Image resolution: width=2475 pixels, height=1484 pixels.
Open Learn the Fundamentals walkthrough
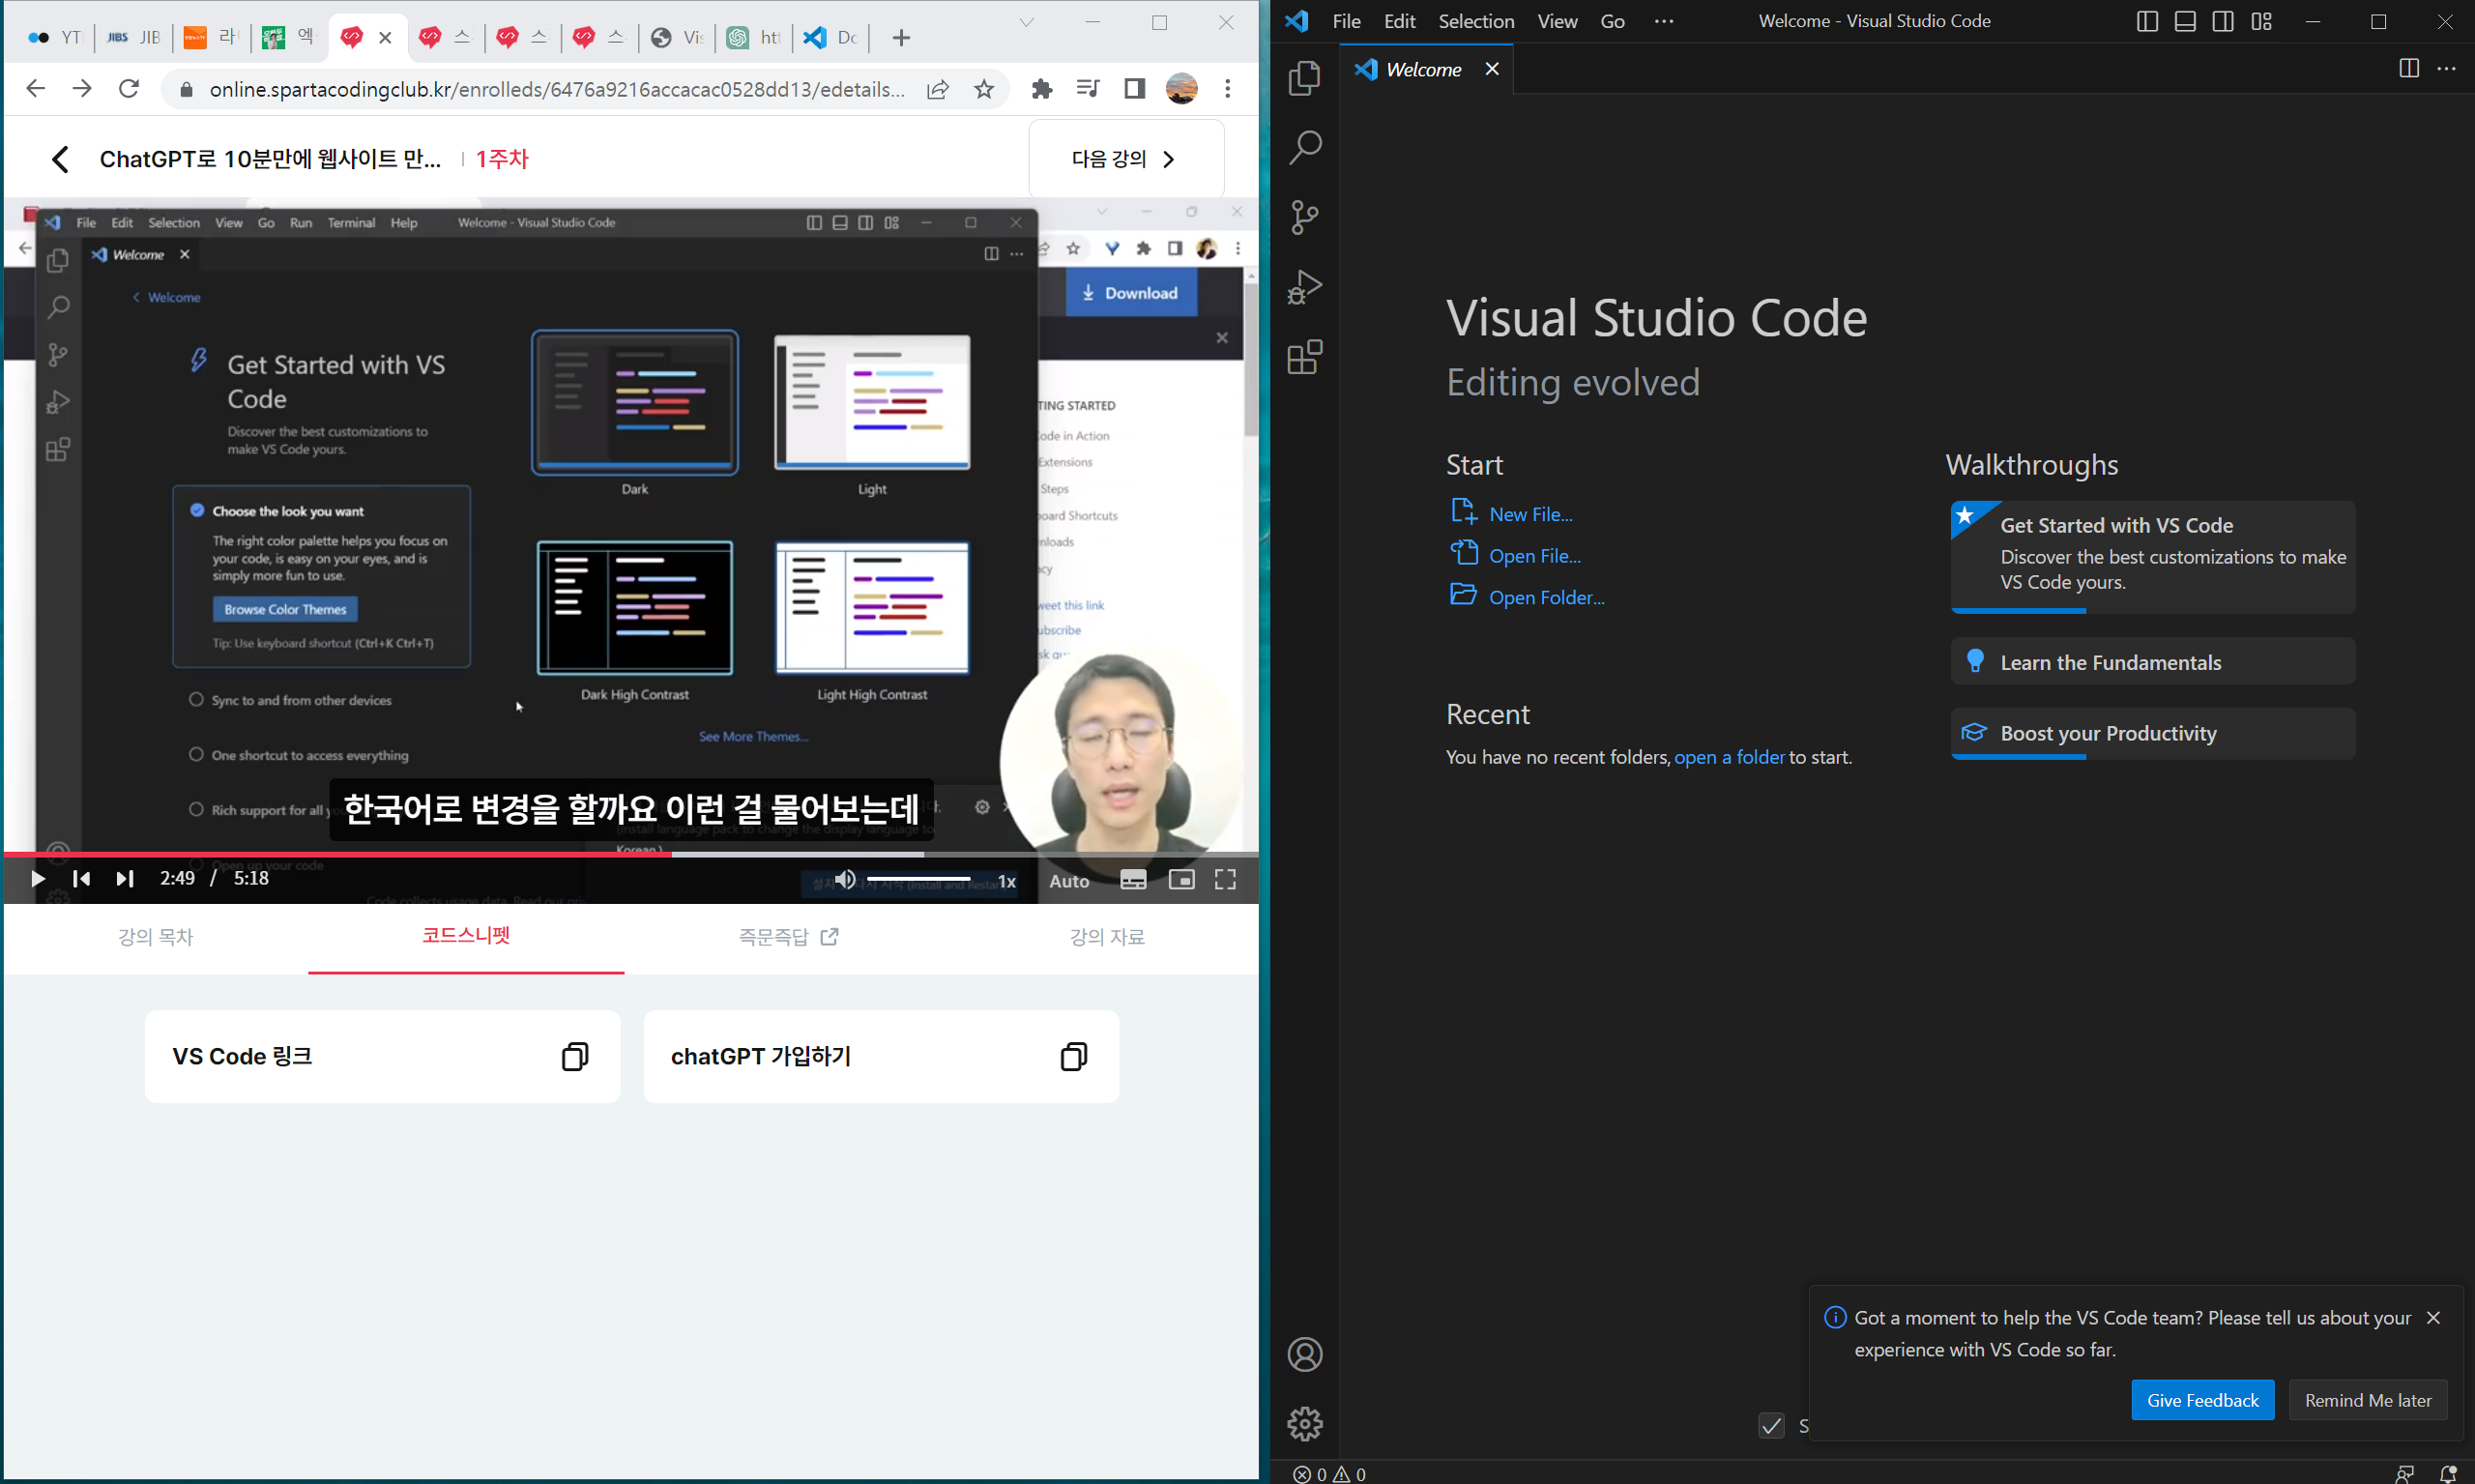(2152, 662)
